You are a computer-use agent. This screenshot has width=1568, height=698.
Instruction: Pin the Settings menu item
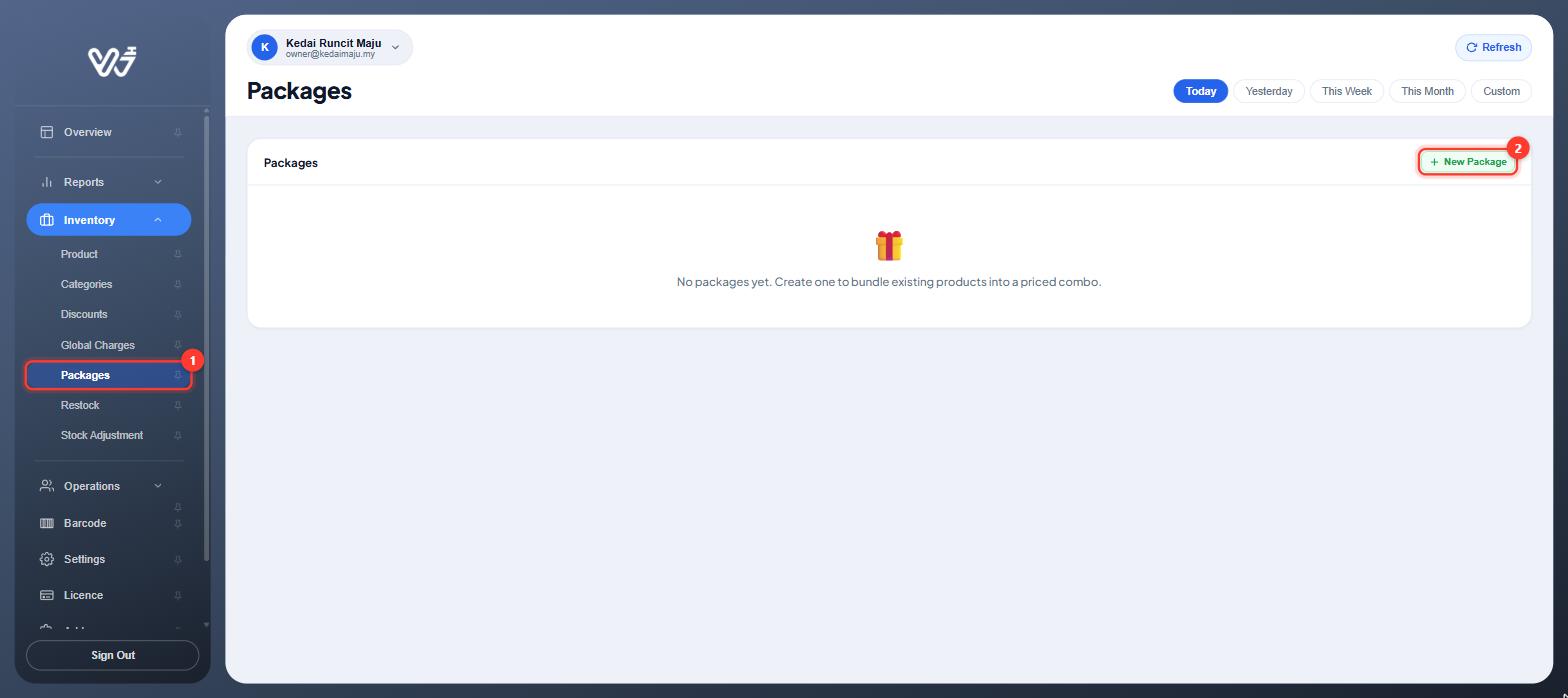178,559
